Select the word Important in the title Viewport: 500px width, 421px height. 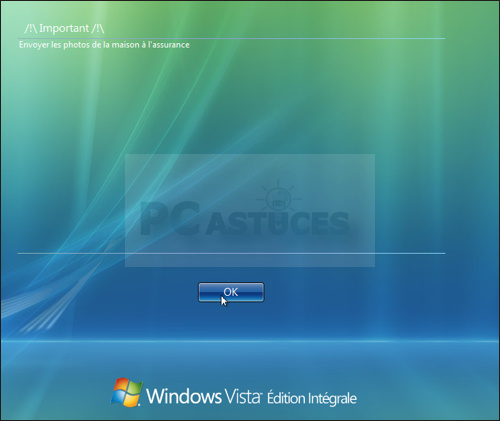click(x=64, y=29)
